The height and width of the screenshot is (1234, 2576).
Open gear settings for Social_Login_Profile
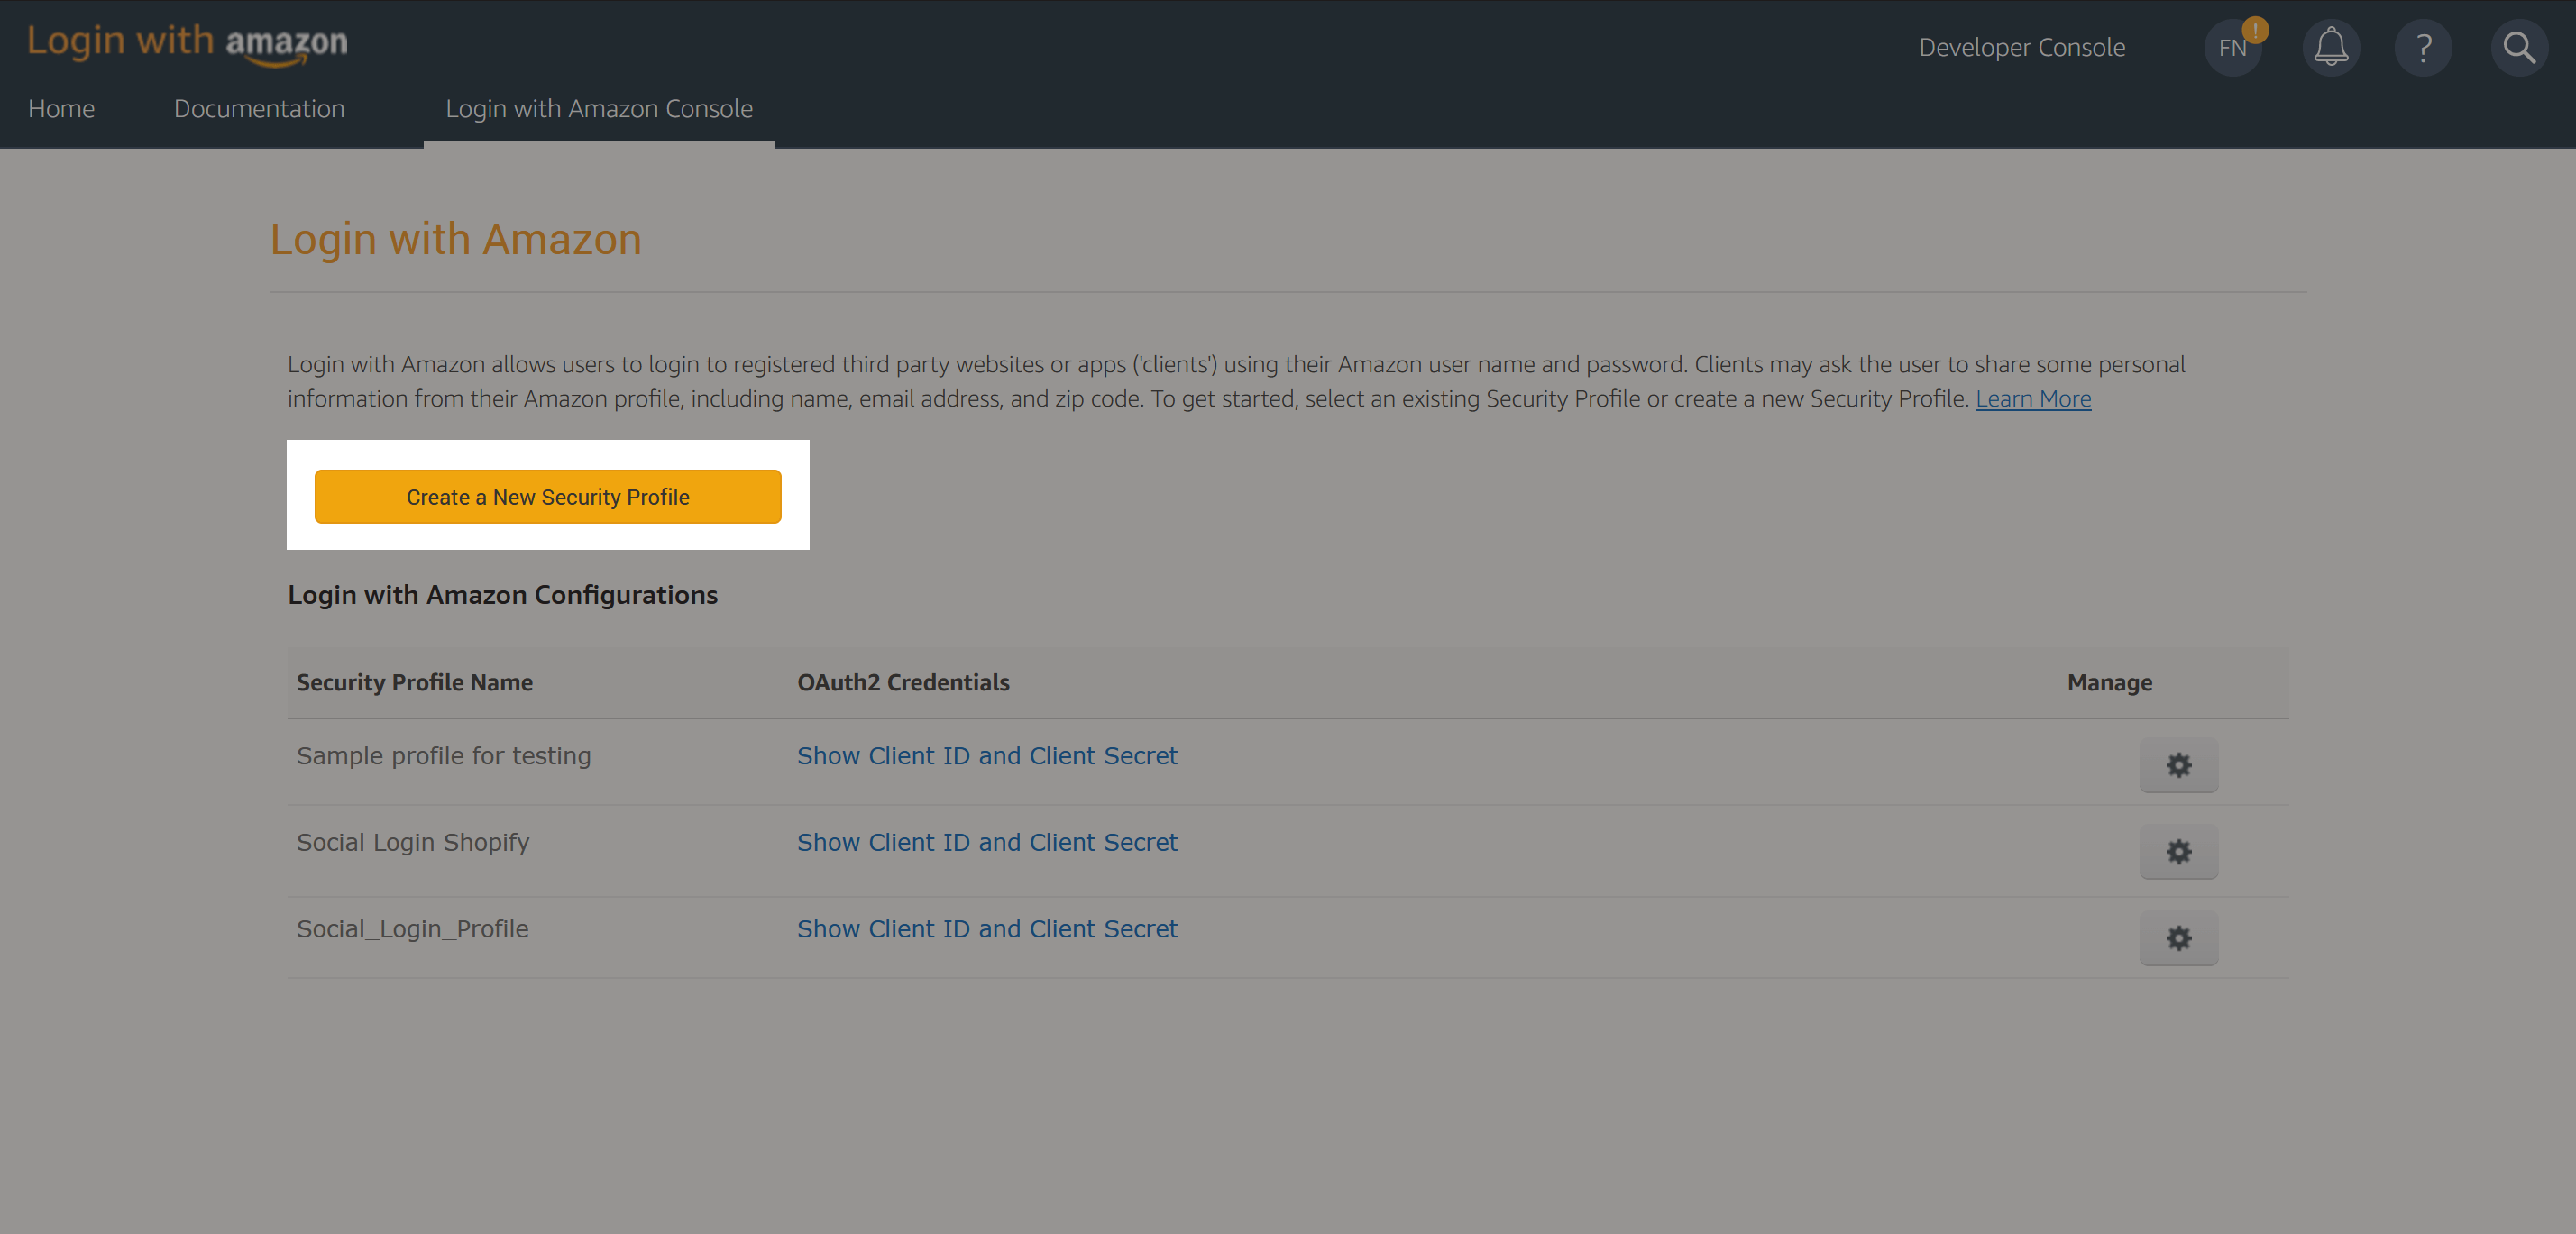coord(2179,938)
